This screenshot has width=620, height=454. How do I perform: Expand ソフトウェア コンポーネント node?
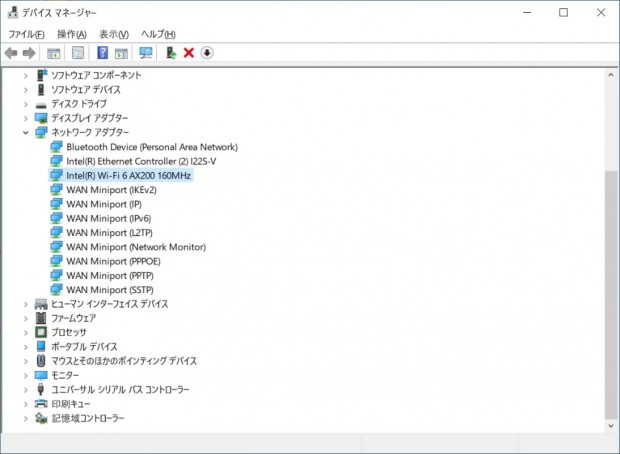click(26, 75)
